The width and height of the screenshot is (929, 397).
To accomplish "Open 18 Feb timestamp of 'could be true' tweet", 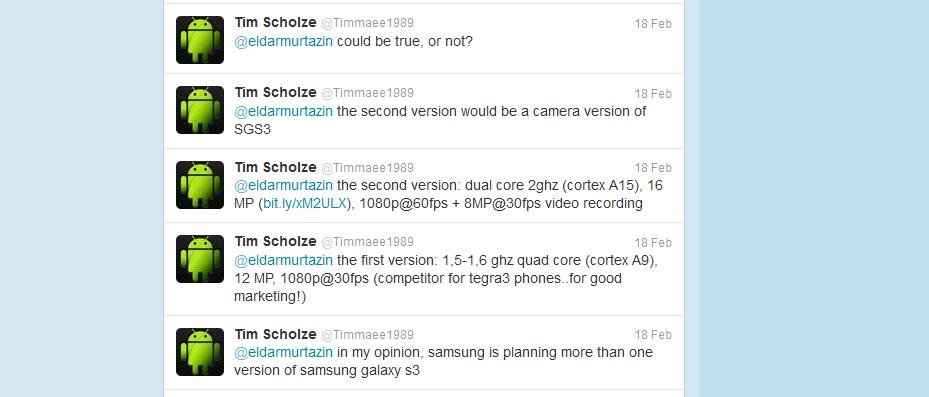I will click(653, 24).
